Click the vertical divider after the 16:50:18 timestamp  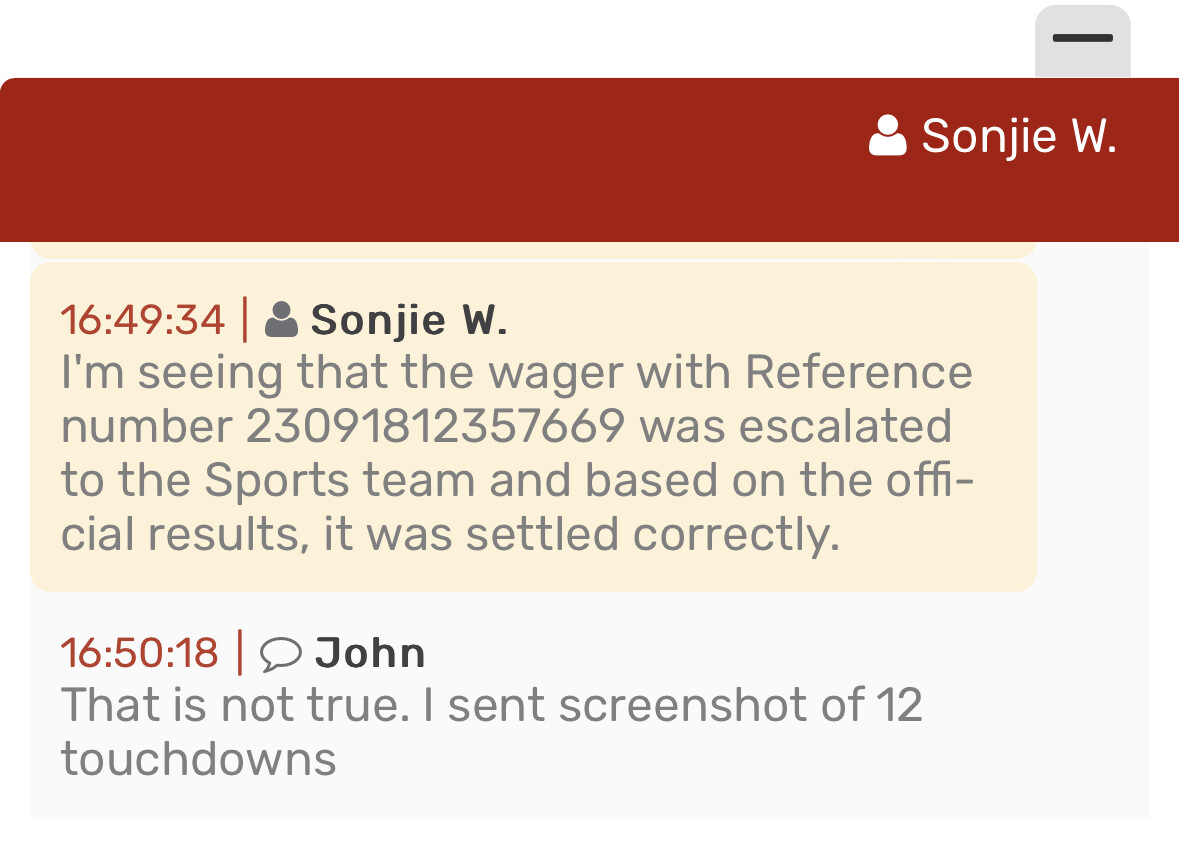[239, 654]
